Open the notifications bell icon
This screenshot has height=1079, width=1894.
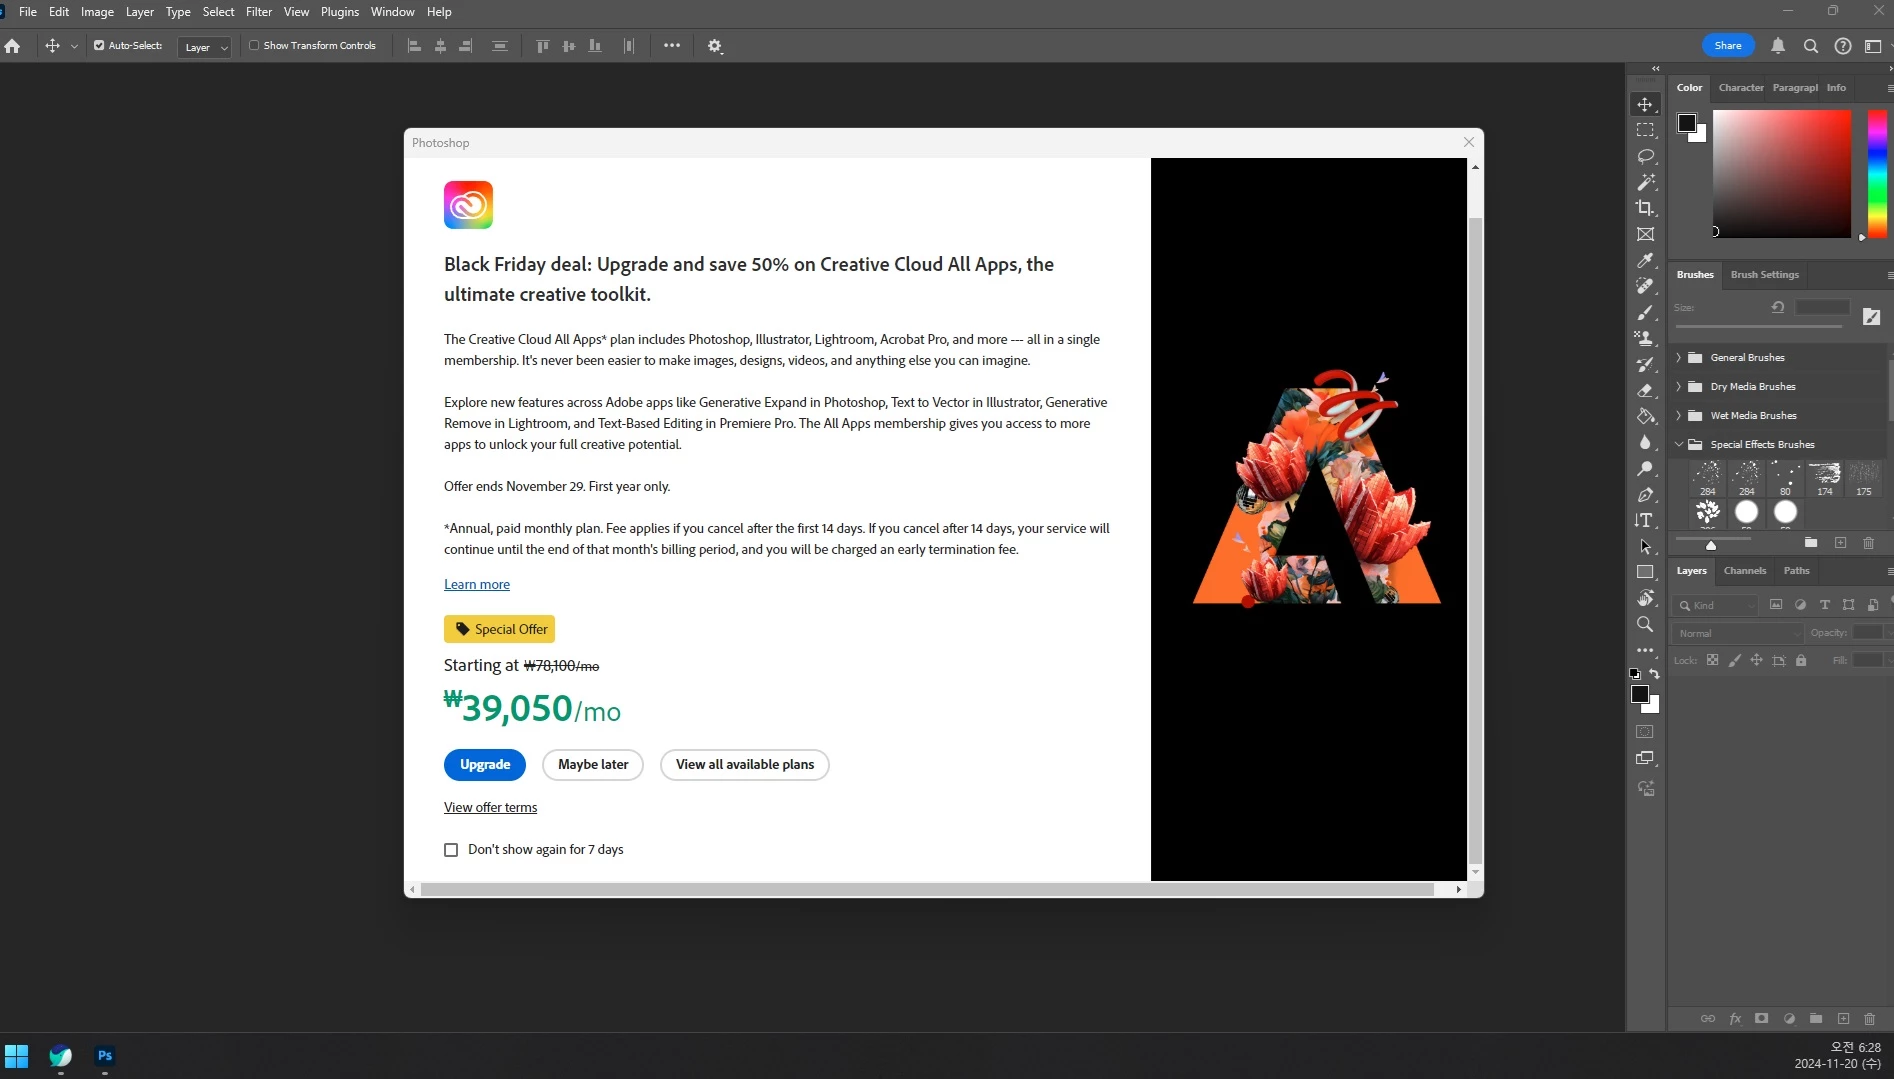[1778, 46]
